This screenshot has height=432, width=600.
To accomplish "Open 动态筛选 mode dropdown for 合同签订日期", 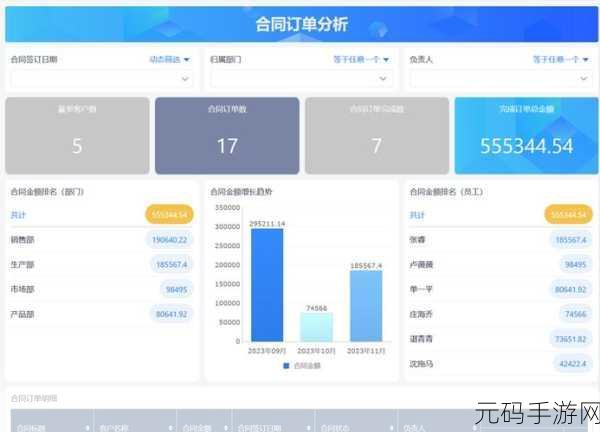I will pyautogui.click(x=169, y=59).
